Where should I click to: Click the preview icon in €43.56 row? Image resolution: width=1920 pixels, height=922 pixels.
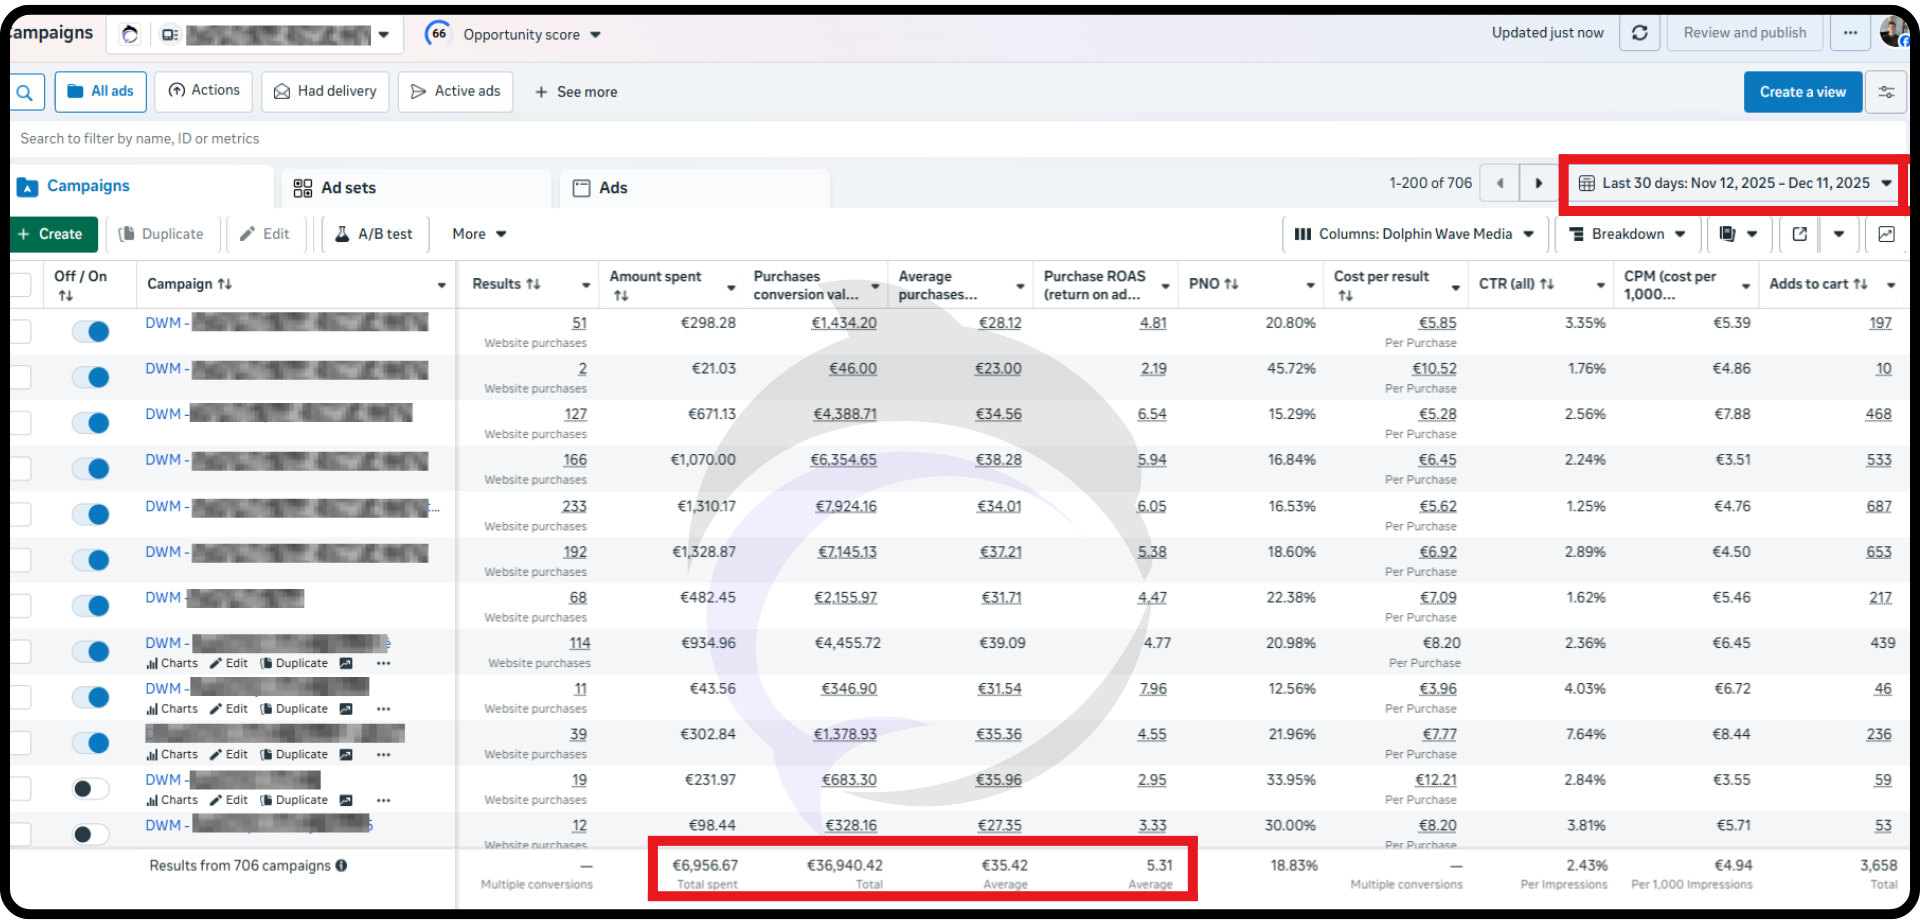coord(346,709)
